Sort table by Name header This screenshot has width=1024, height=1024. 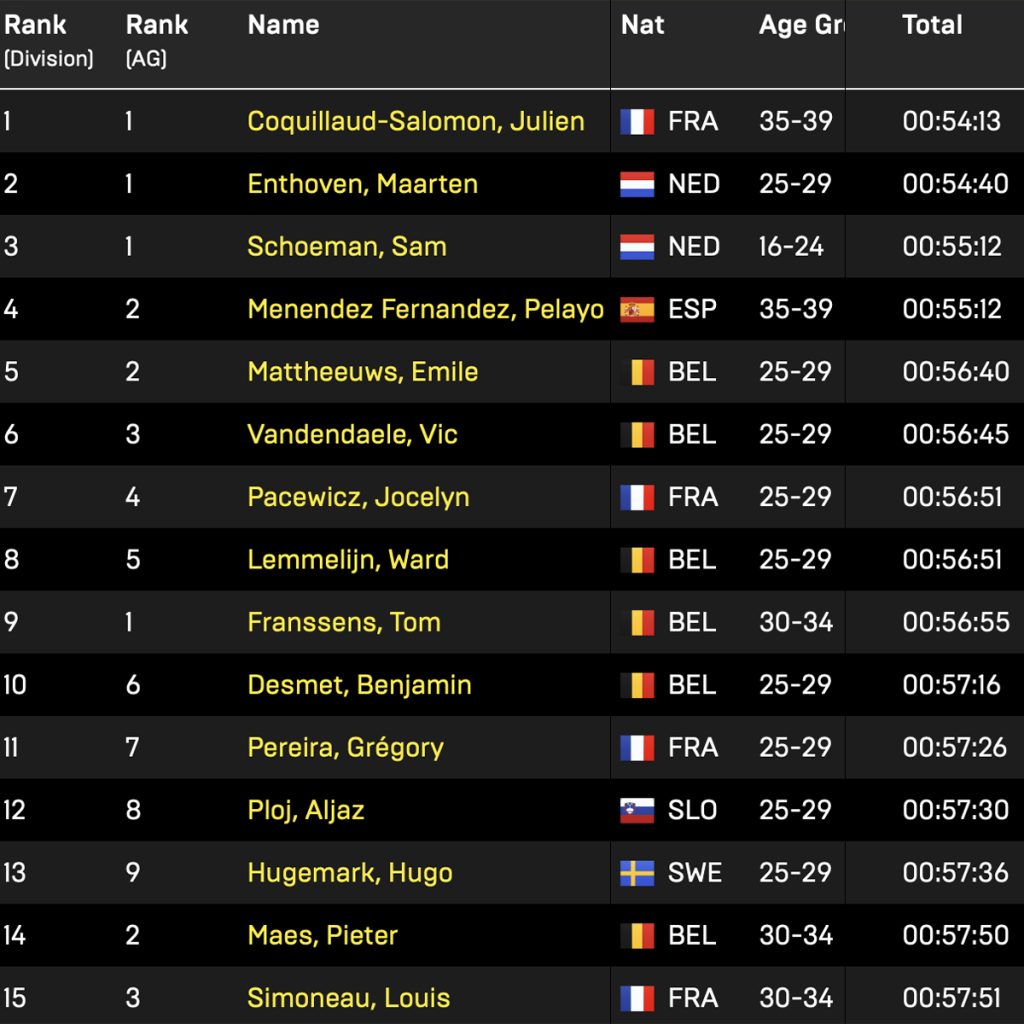(x=283, y=26)
